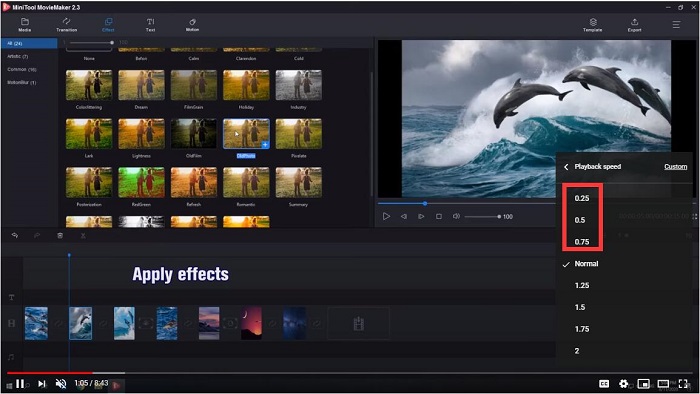Screen dimensions: 700x394
Task: Toggle the preview volume speaker icon
Action: tap(456, 216)
